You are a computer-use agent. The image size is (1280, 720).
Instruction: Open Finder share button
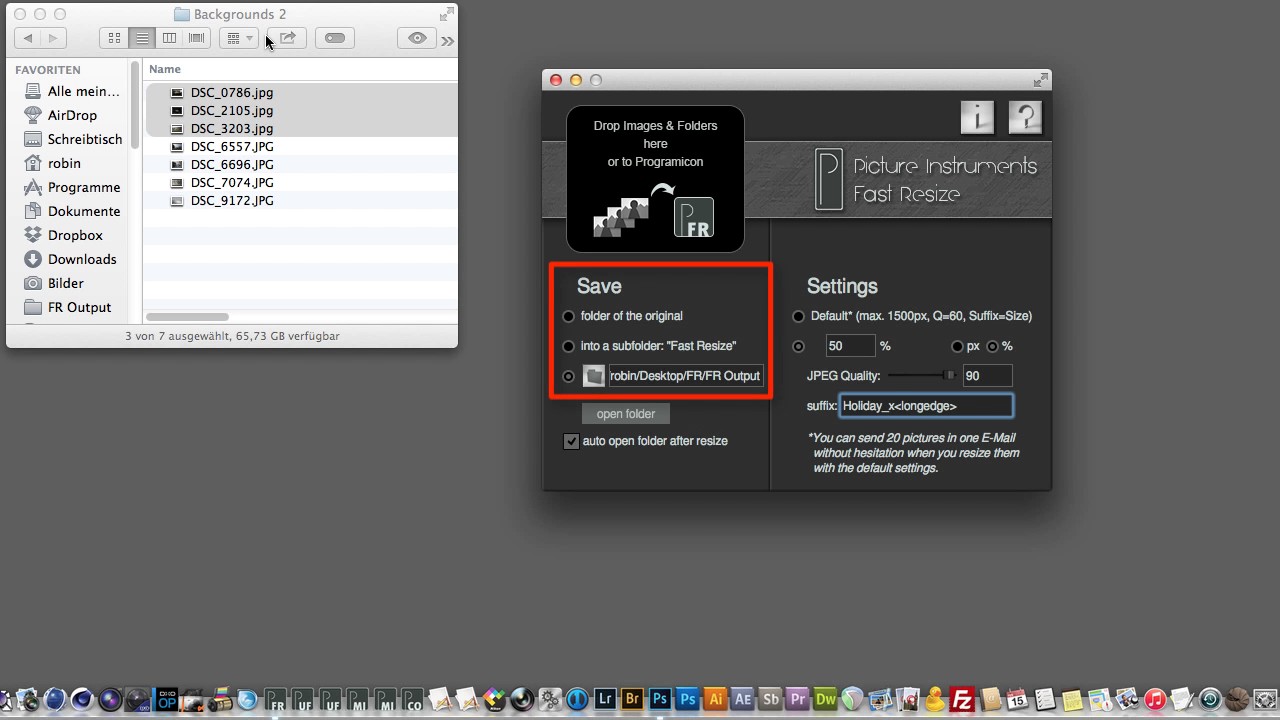(x=287, y=38)
